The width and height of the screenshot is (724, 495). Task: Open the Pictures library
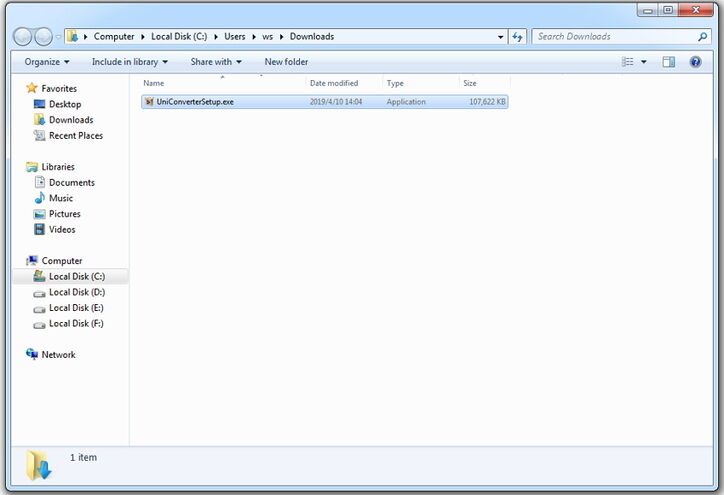[65, 214]
